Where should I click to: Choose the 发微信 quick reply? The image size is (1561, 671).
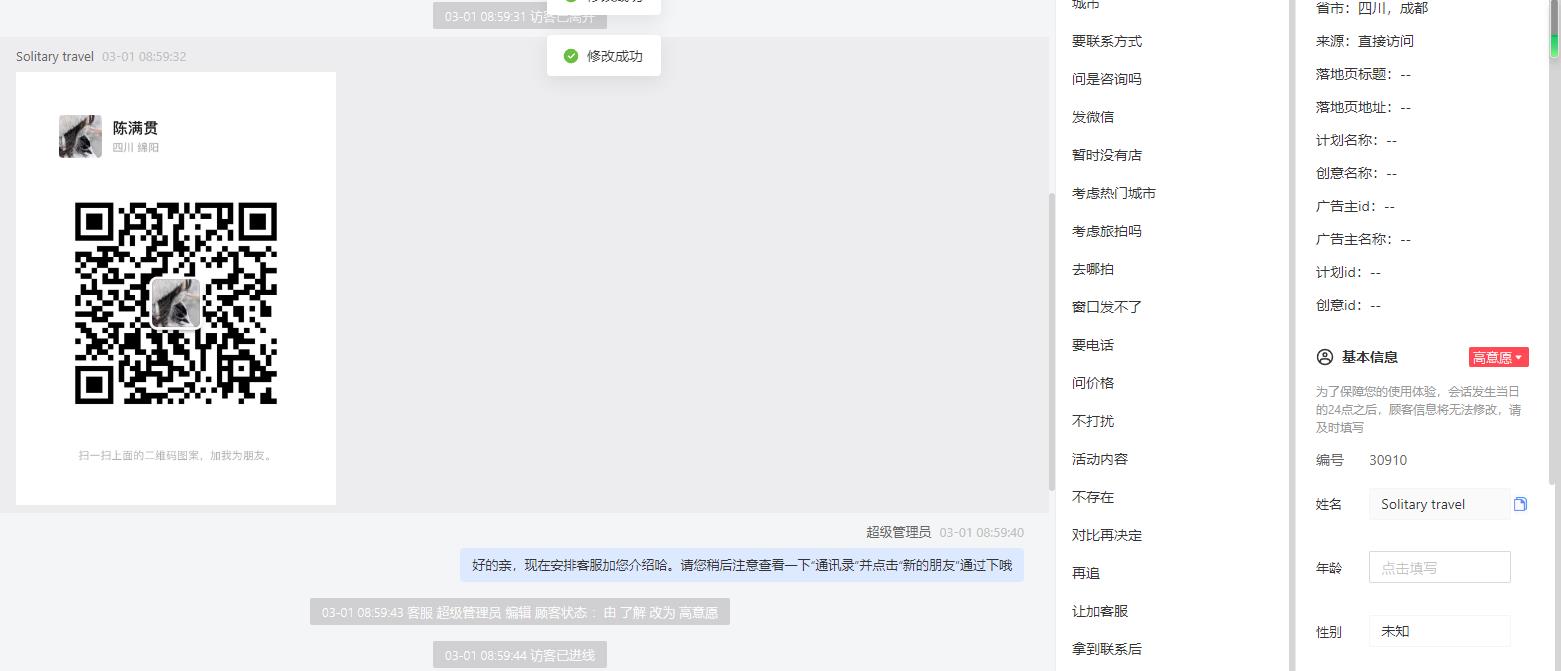(x=1093, y=117)
